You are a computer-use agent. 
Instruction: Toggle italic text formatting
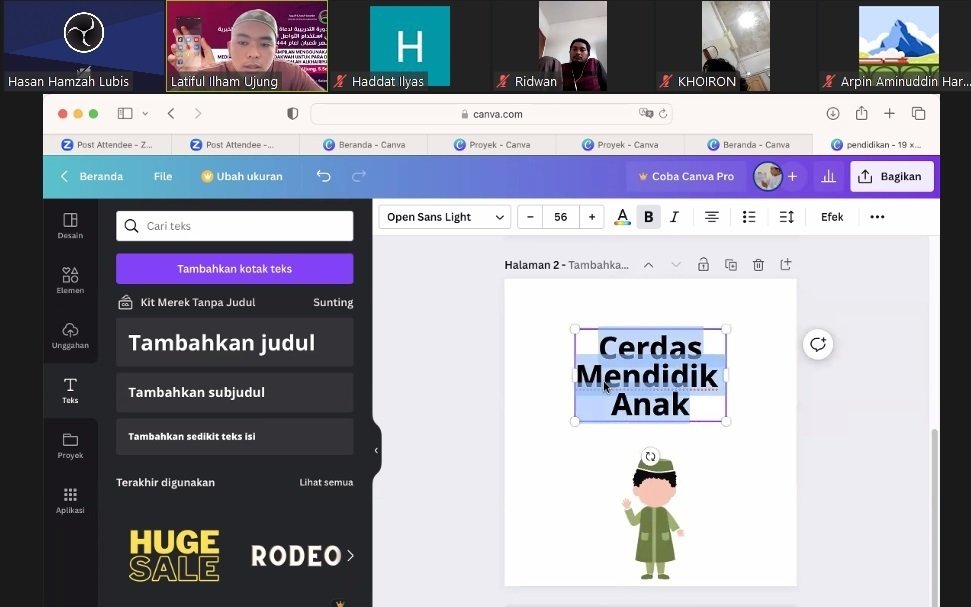[x=674, y=217]
